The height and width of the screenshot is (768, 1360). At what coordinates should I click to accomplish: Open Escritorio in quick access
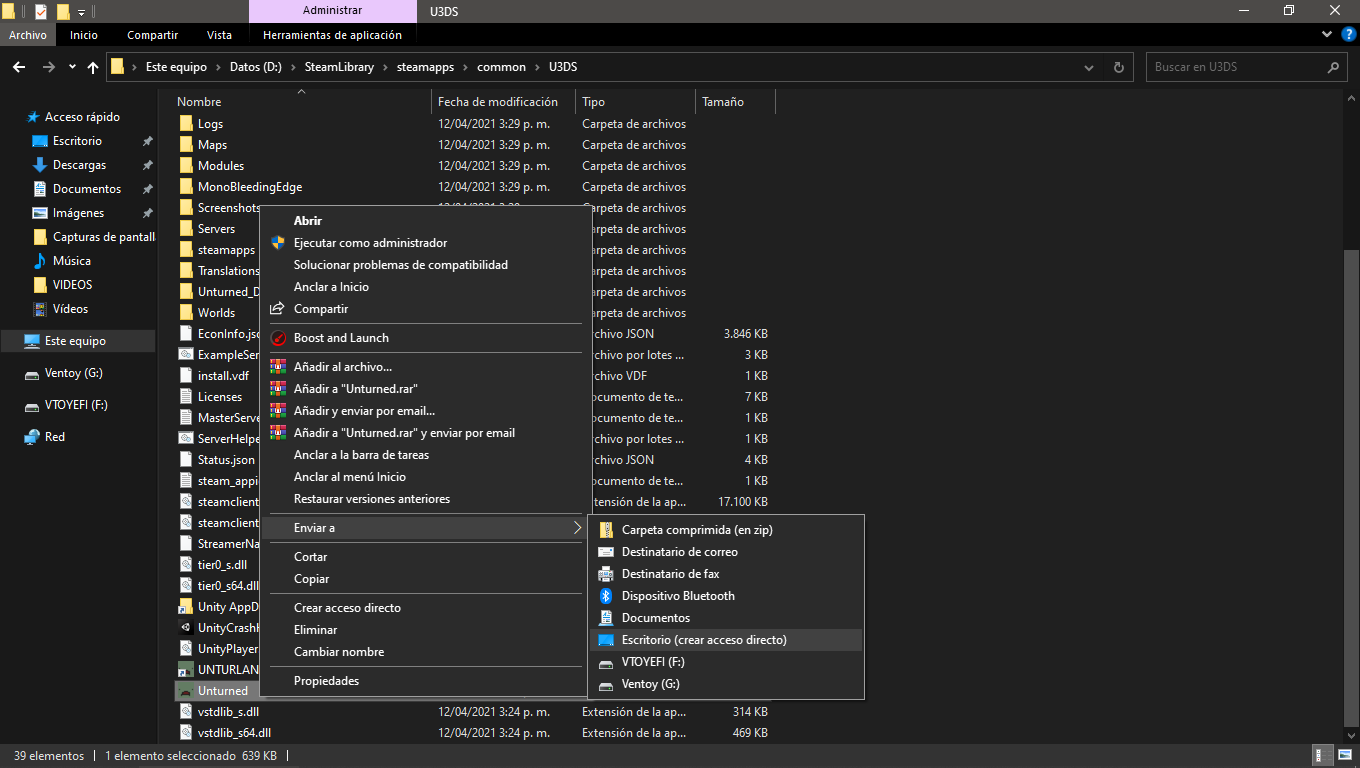(x=77, y=141)
